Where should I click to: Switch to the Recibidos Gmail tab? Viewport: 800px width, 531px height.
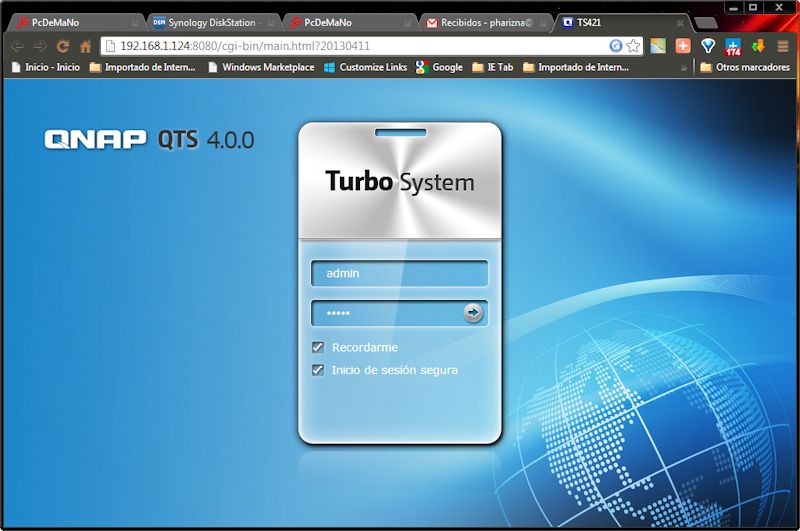click(x=486, y=23)
